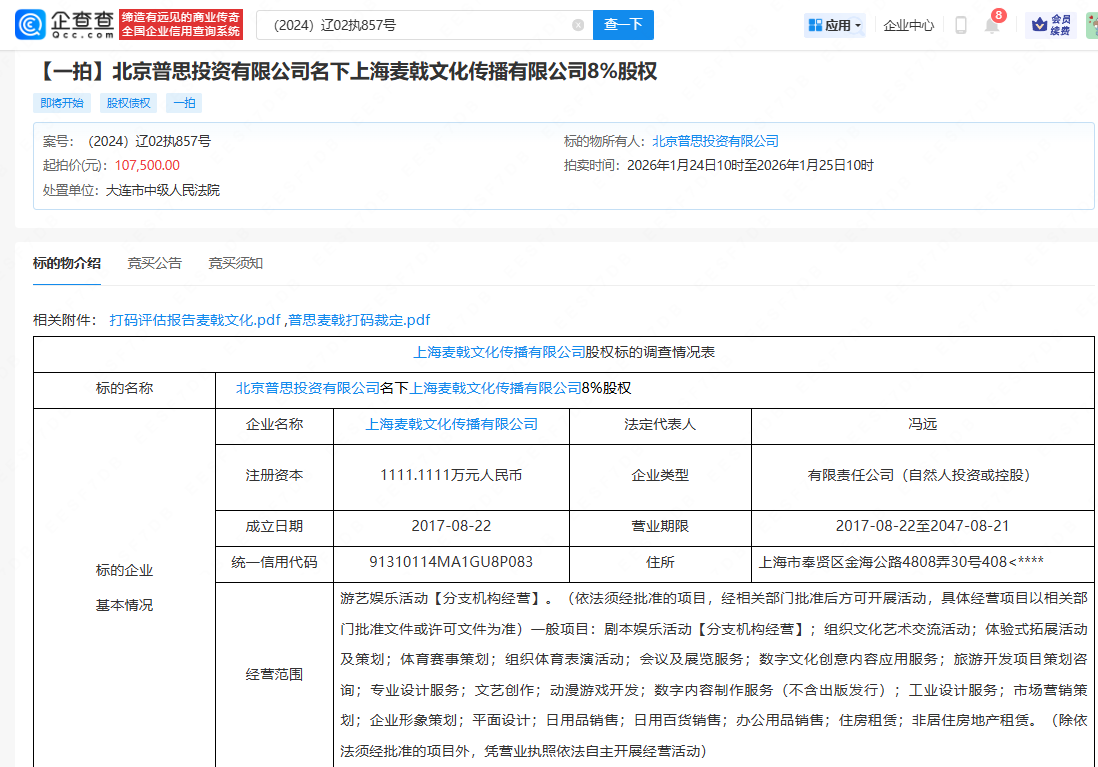Open the 上海麦戟文化传播有限公司 company link
Viewport: 1098px width, 767px height.
pos(453,424)
